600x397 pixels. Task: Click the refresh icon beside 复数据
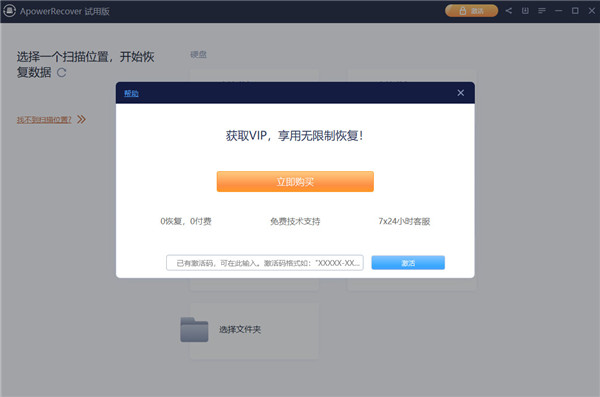(x=62, y=72)
